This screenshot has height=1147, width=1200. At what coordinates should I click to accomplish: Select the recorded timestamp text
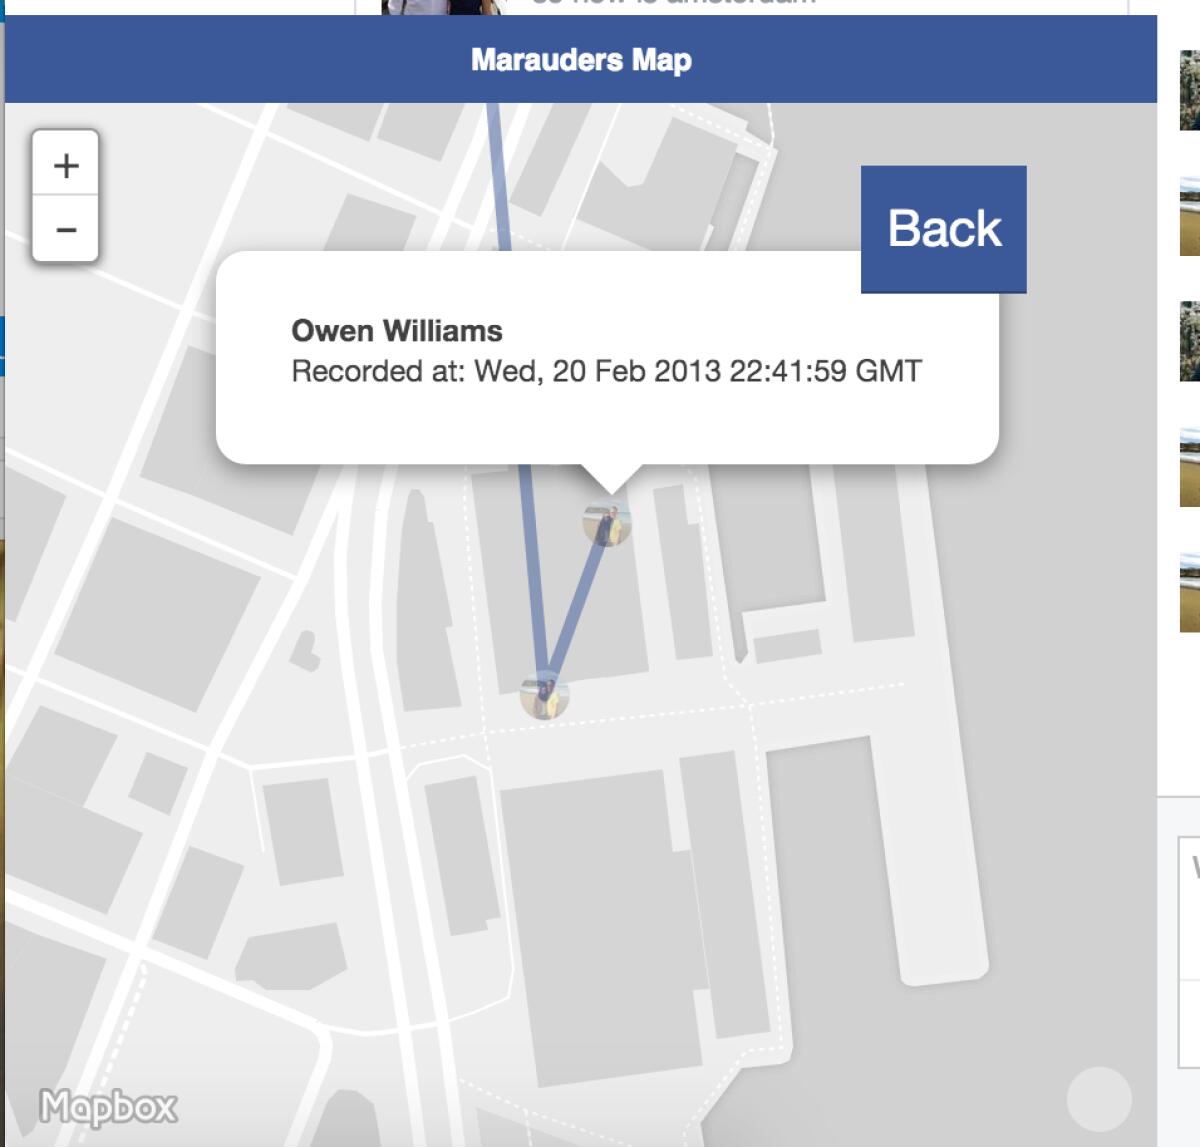tap(607, 371)
